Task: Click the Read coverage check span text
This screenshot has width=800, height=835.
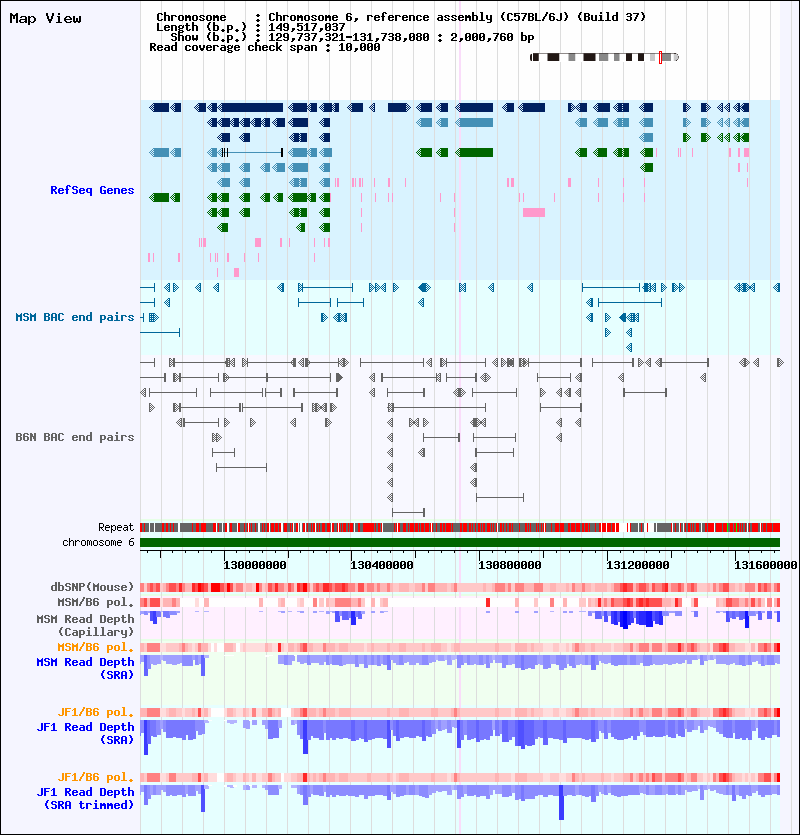Action: [x=265, y=47]
